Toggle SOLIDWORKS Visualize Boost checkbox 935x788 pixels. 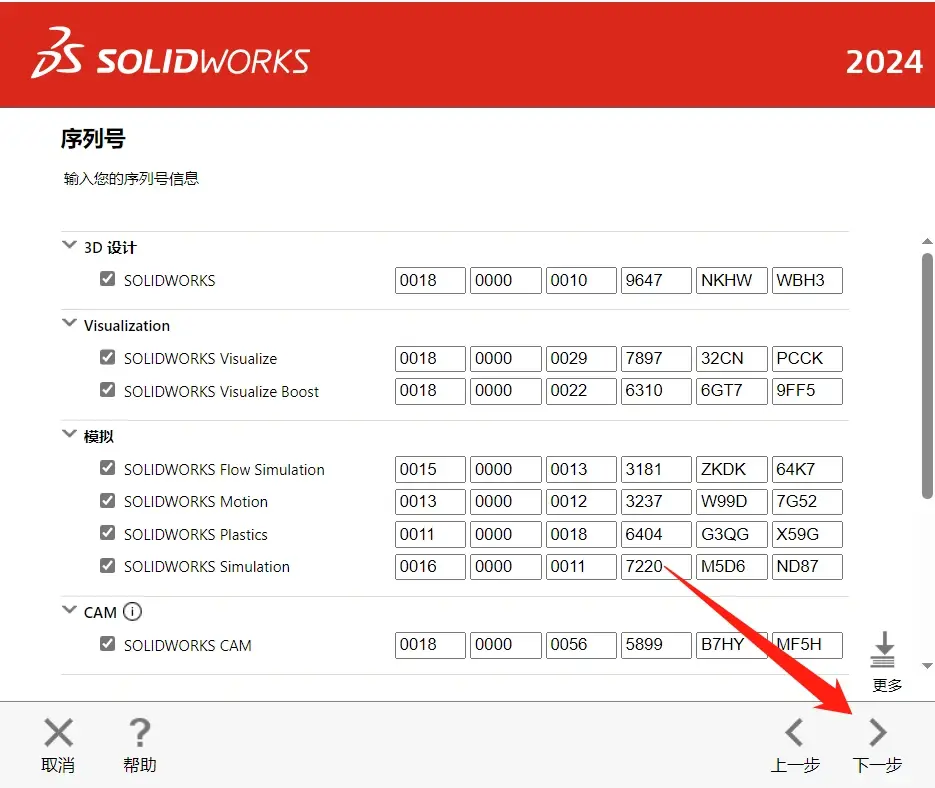[107, 390]
